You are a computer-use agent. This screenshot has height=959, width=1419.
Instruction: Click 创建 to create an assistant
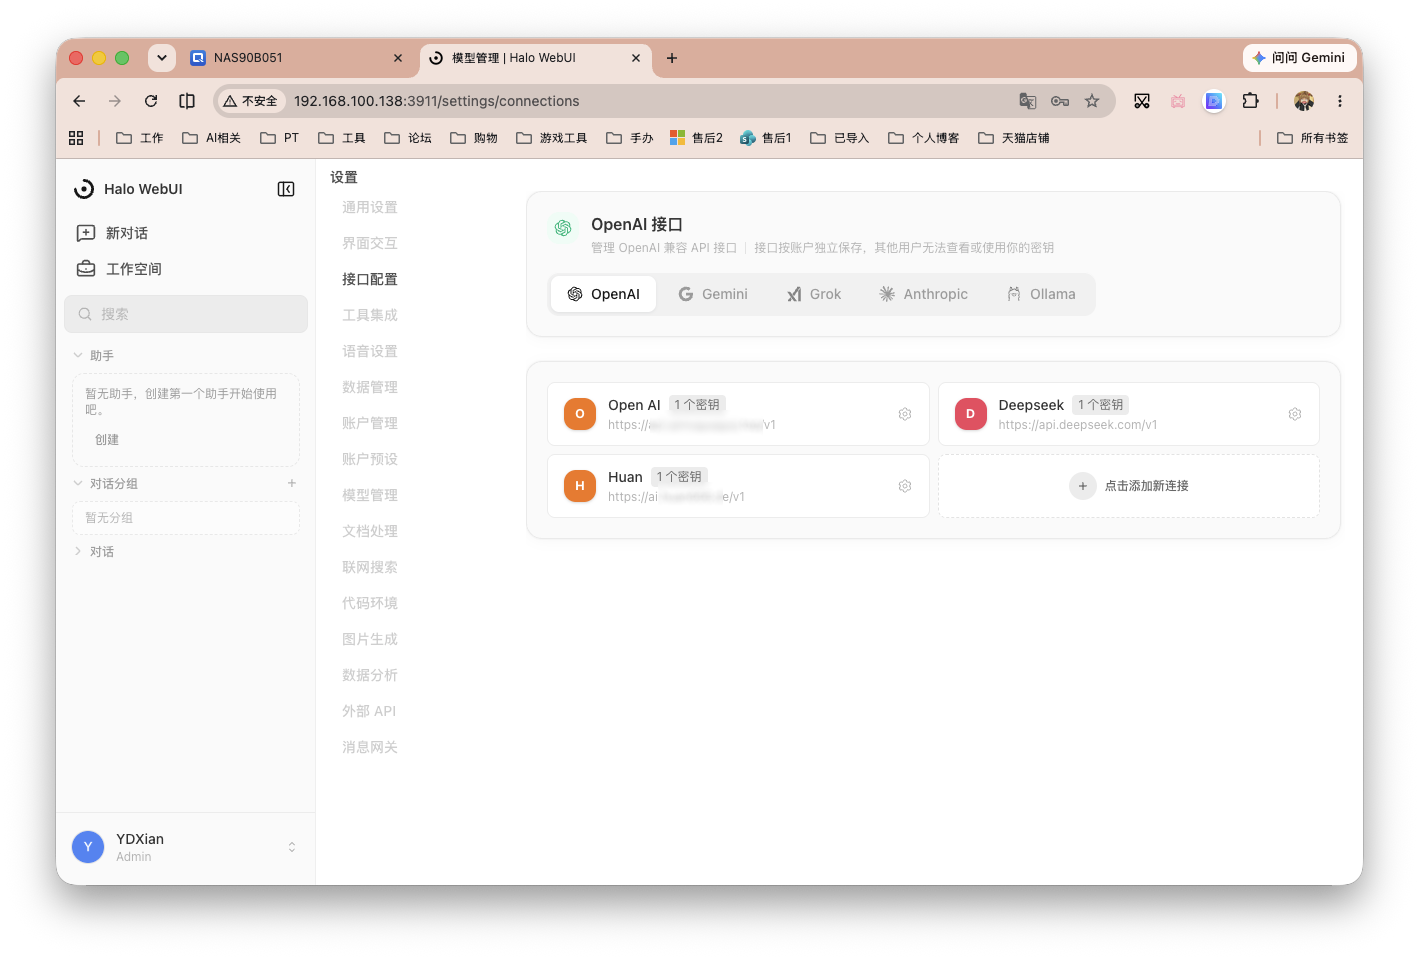pyautogui.click(x=107, y=440)
